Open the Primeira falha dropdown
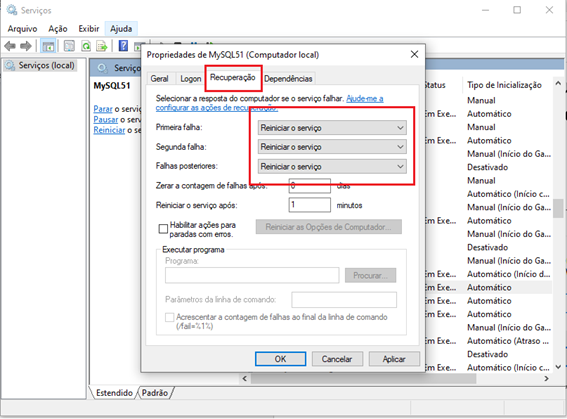 332,128
